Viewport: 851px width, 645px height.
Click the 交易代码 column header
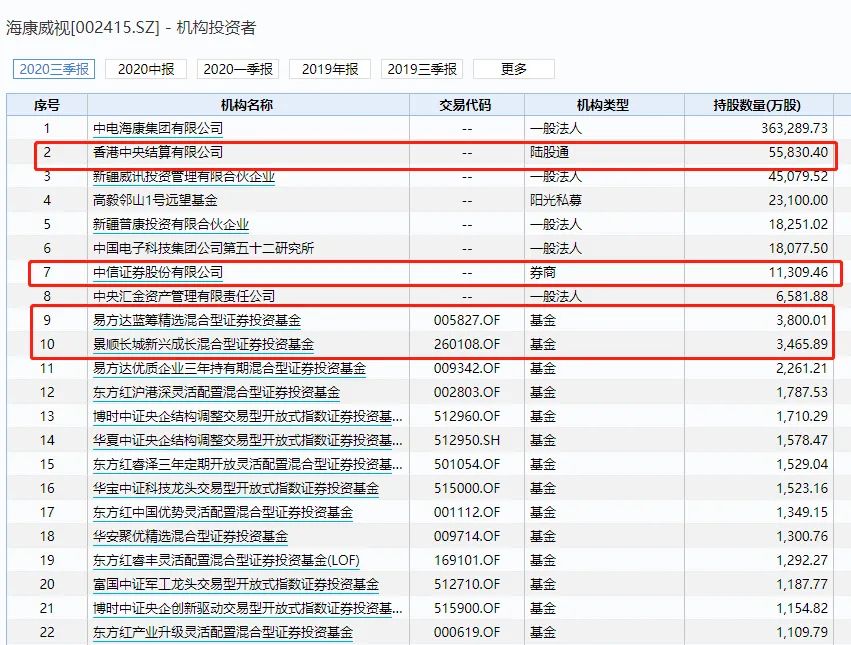[467, 105]
